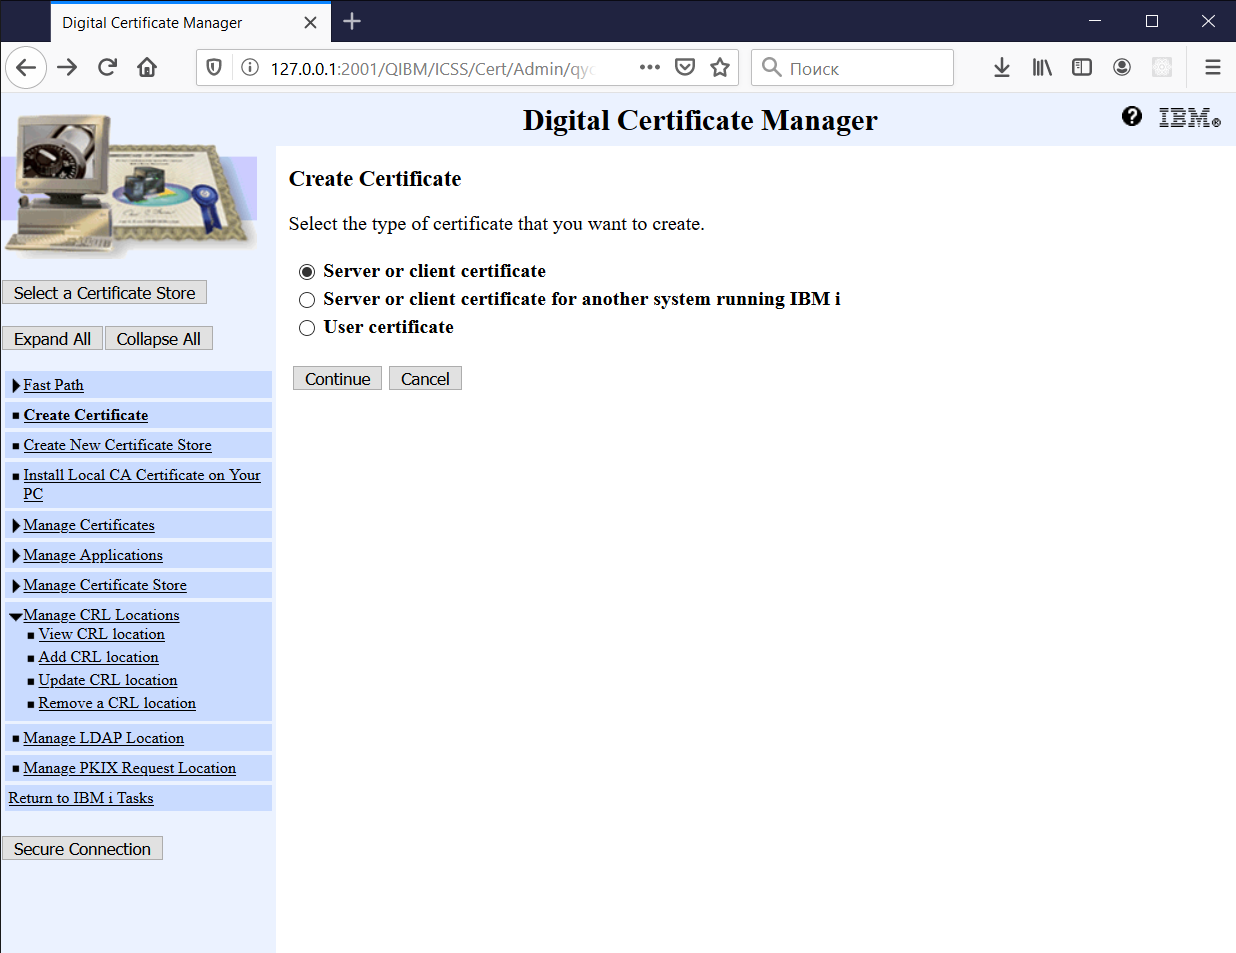This screenshot has width=1236, height=953.
Task: Follow Return to IBM i Tasks link
Action: (81, 798)
